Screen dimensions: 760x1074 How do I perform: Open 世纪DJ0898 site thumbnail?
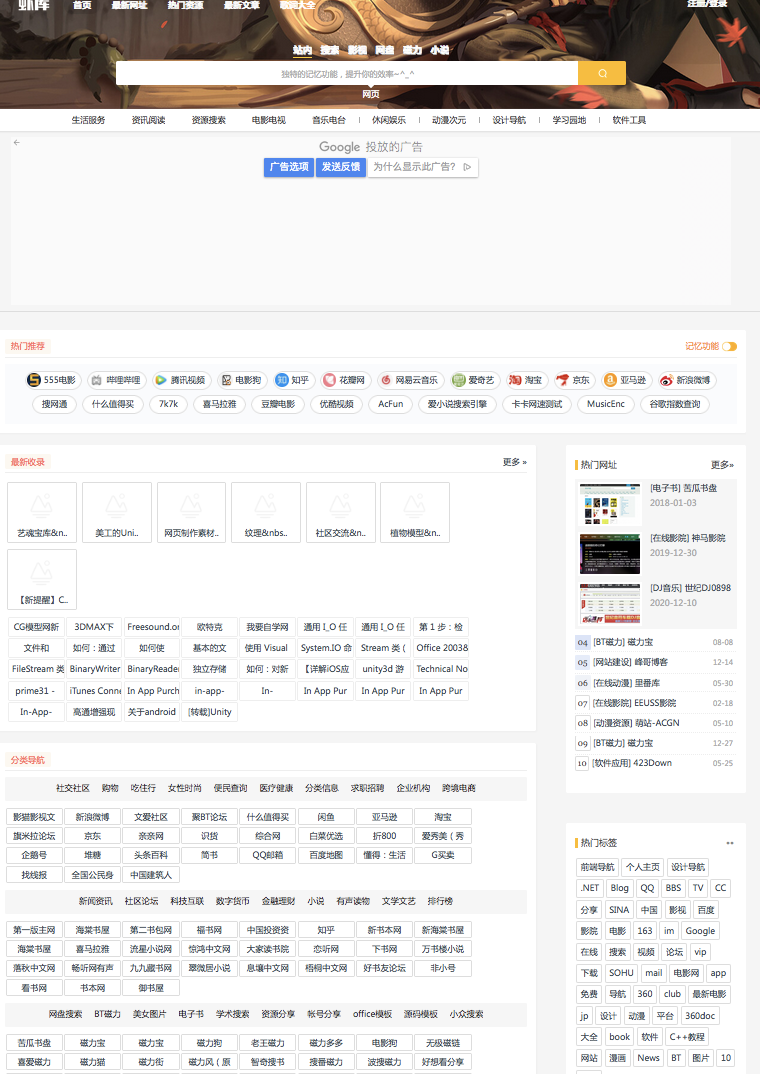[x=609, y=604]
